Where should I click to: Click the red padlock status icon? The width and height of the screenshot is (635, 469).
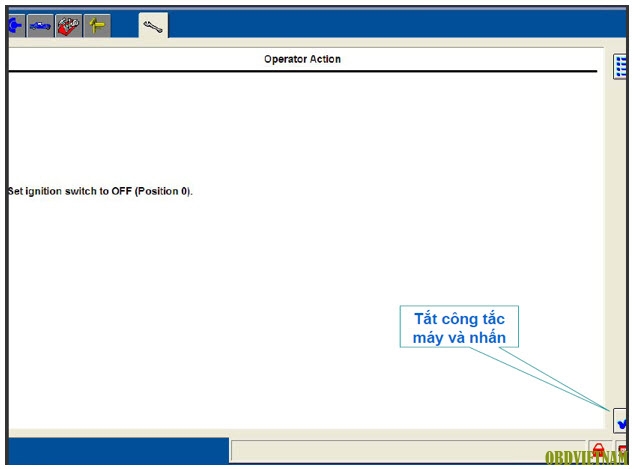click(x=599, y=450)
